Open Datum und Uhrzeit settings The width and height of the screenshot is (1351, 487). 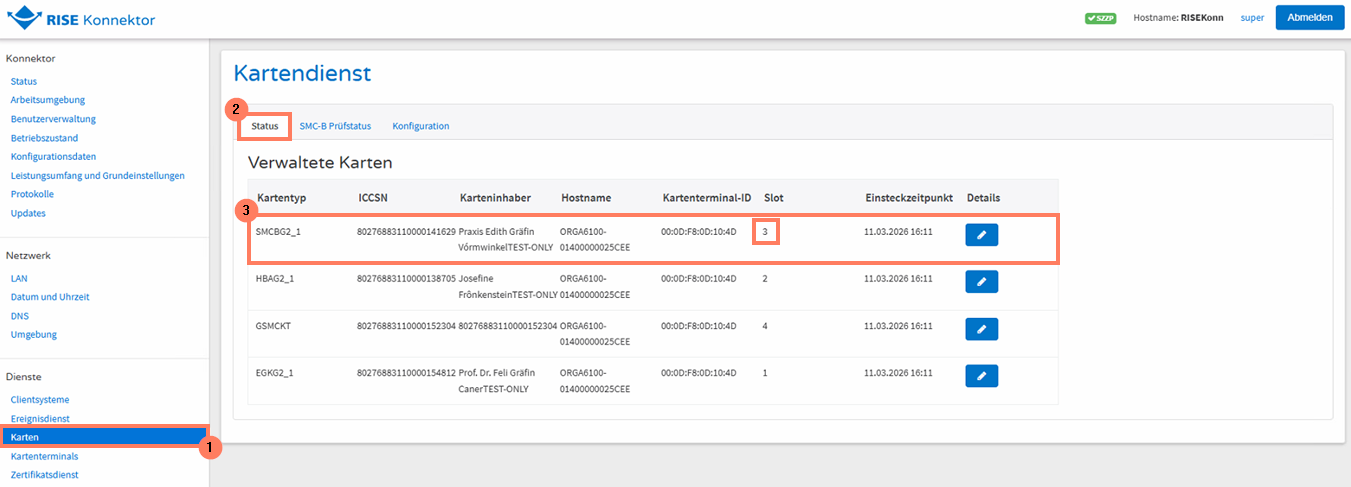click(x=50, y=297)
